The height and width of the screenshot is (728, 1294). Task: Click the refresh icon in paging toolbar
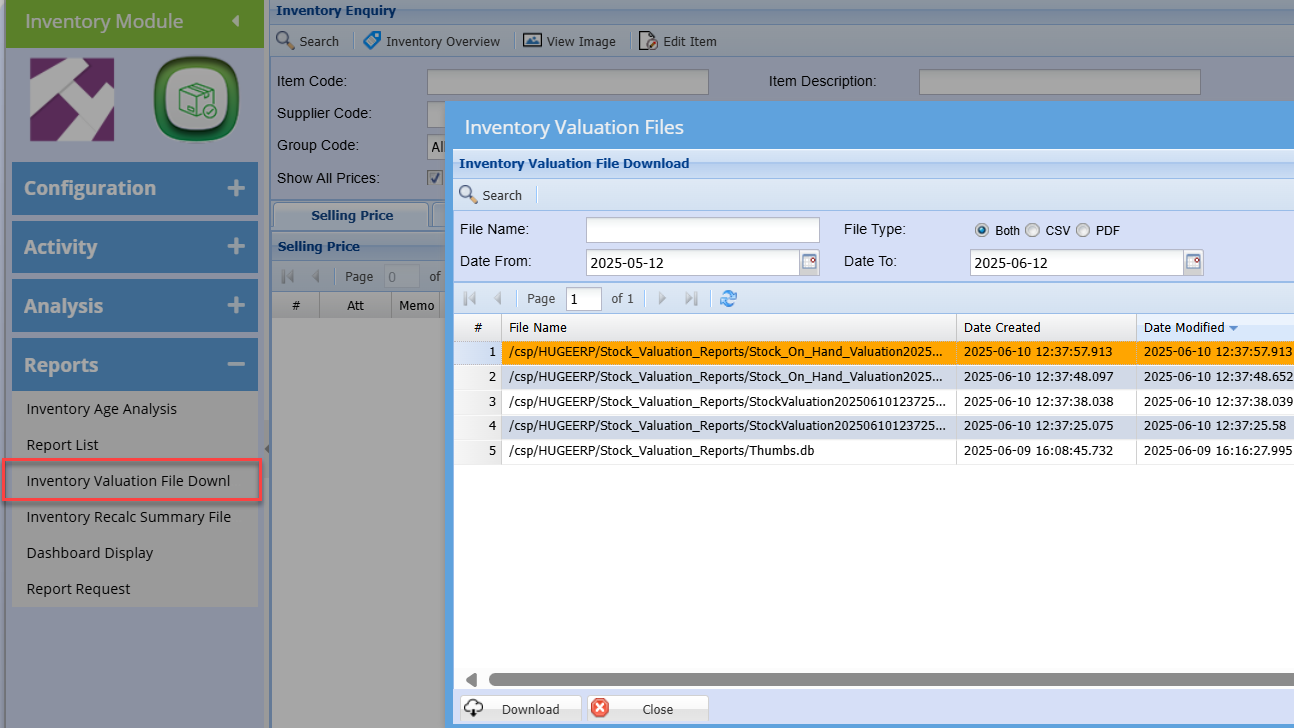click(x=728, y=298)
